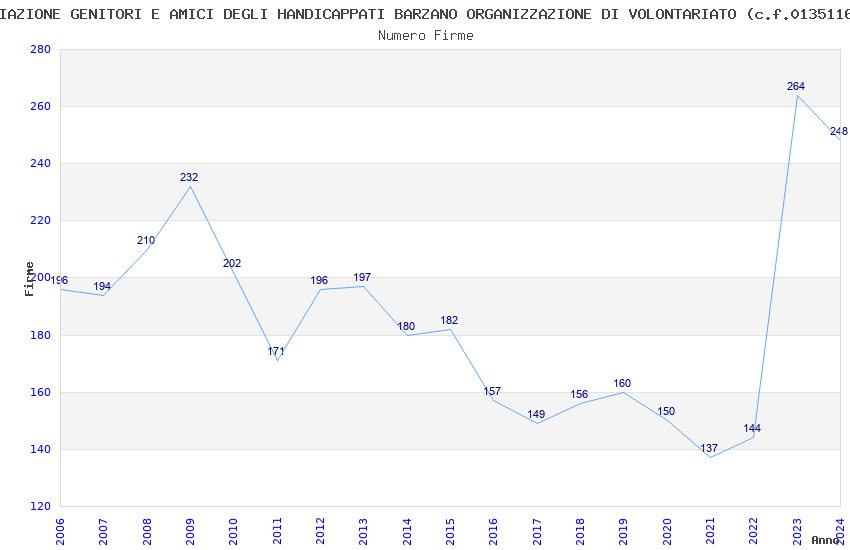The width and height of the screenshot is (850, 550).
Task: Click the 210 data label for 2008
Action: coord(146,240)
